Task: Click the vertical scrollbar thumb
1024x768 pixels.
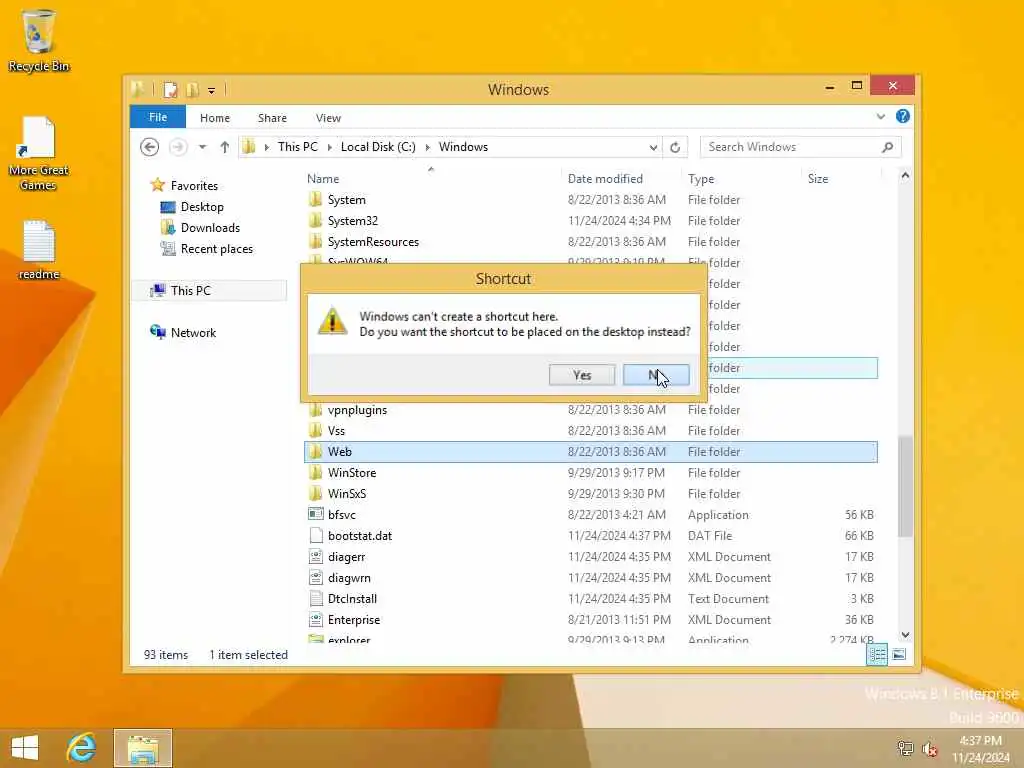Action: coord(905,487)
